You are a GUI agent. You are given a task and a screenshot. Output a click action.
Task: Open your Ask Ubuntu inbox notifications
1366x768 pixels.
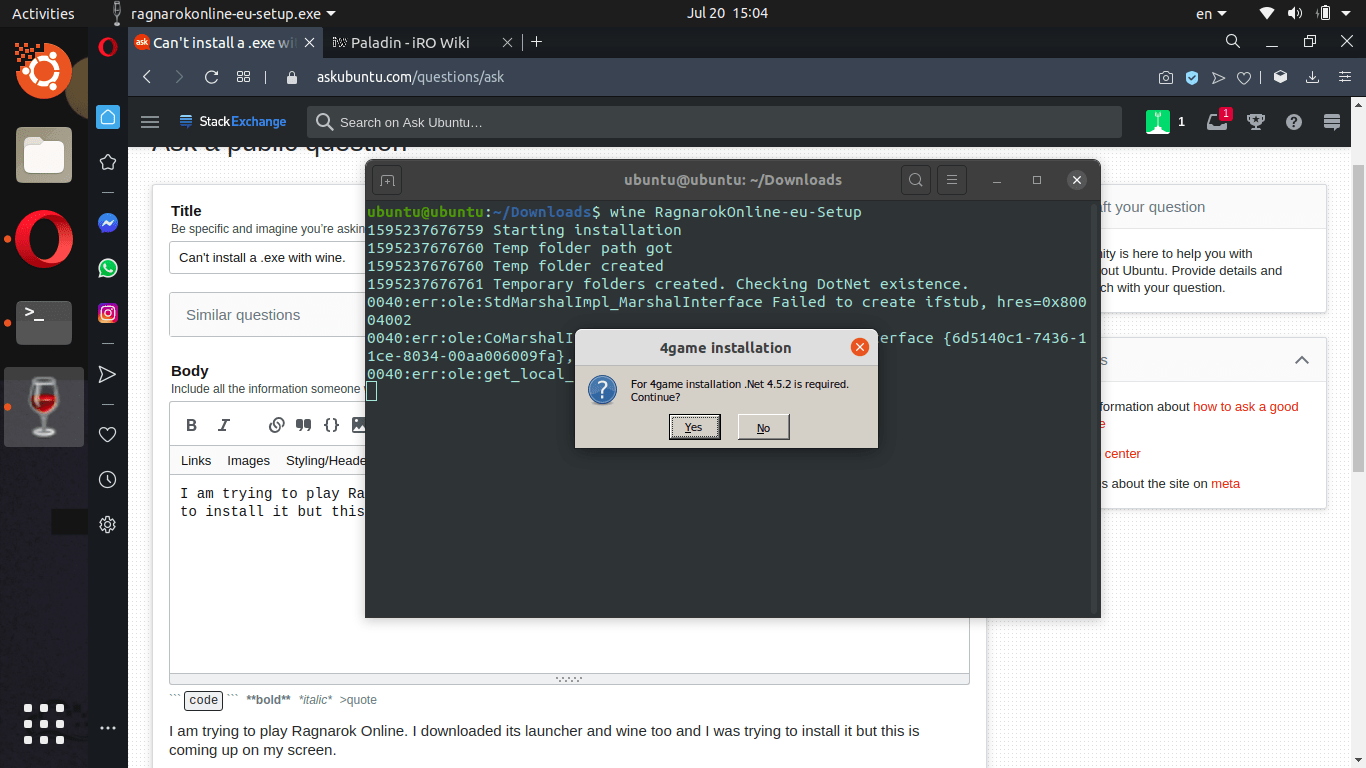point(1218,121)
